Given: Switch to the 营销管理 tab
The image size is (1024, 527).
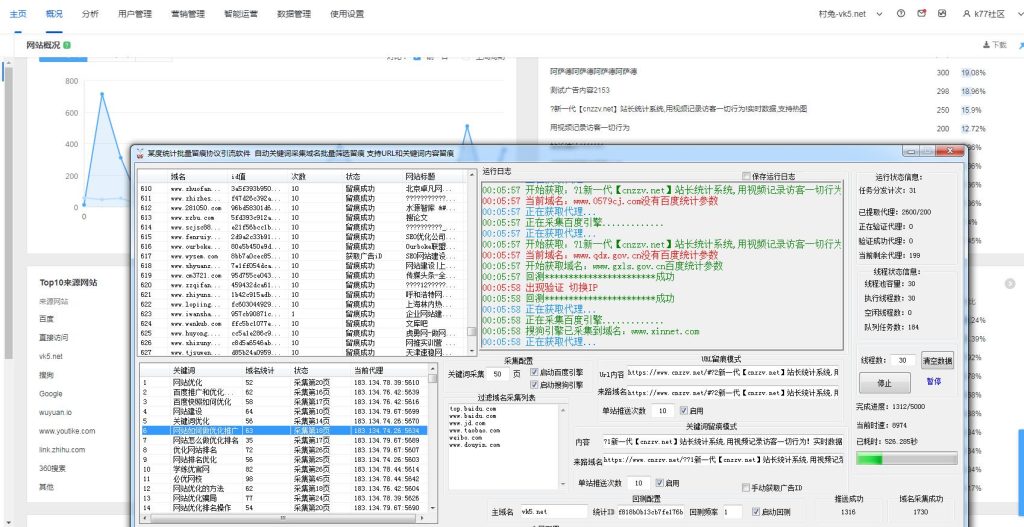Looking at the screenshot, I should click(x=187, y=14).
